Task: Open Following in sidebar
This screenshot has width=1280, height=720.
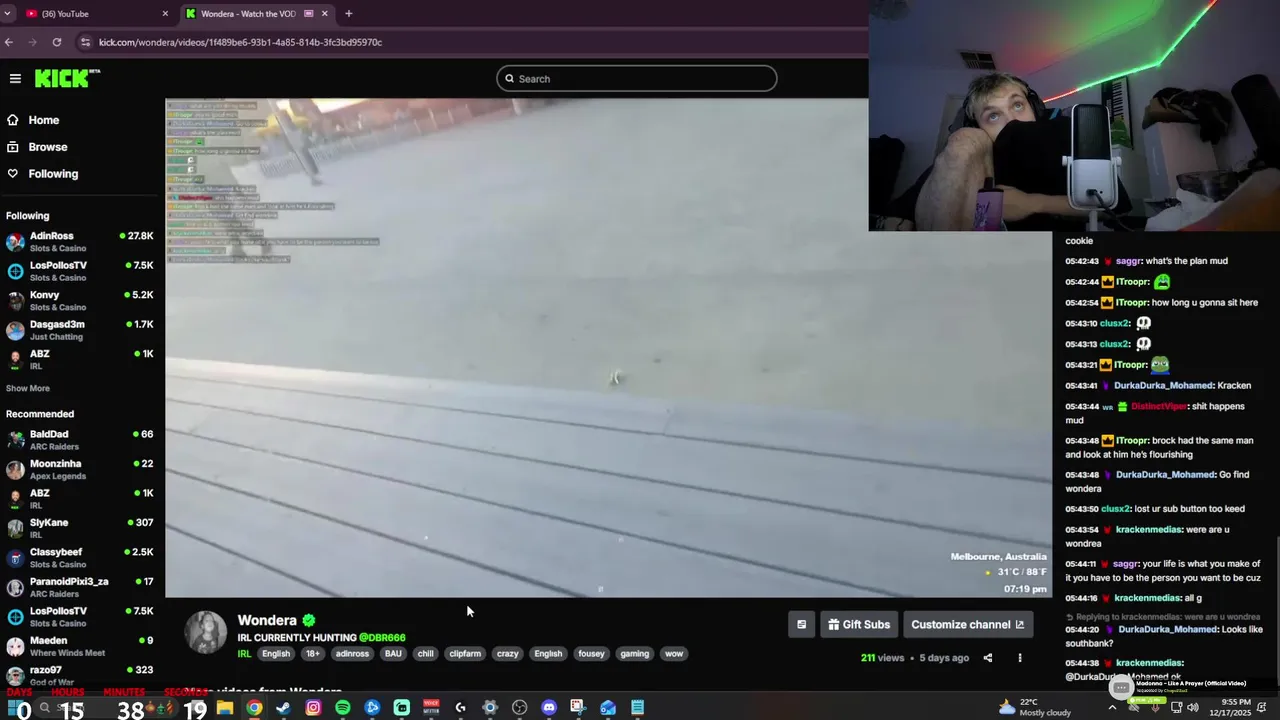Action: [52, 174]
